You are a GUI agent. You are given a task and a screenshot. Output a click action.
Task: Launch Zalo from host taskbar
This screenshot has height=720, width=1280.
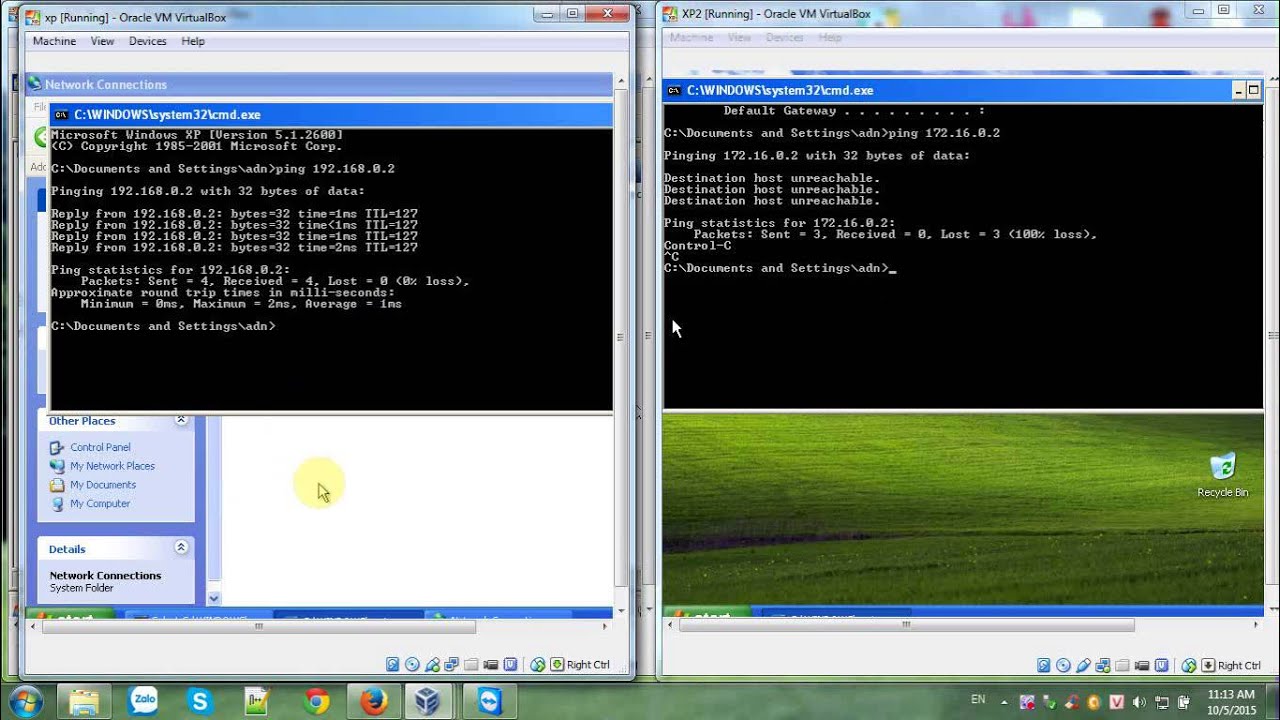143,702
